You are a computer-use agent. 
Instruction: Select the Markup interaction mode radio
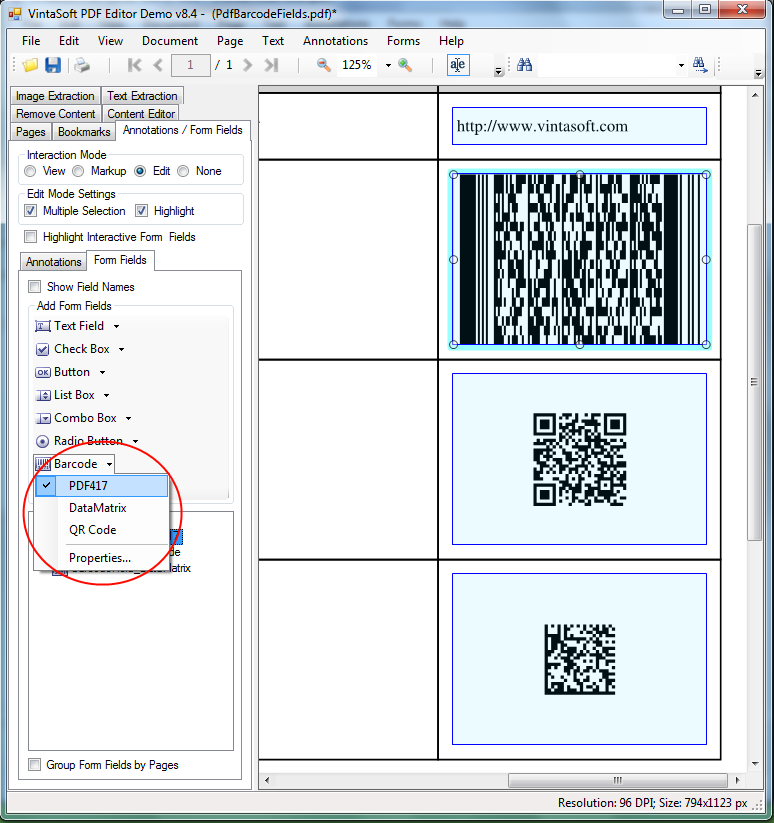[78, 171]
